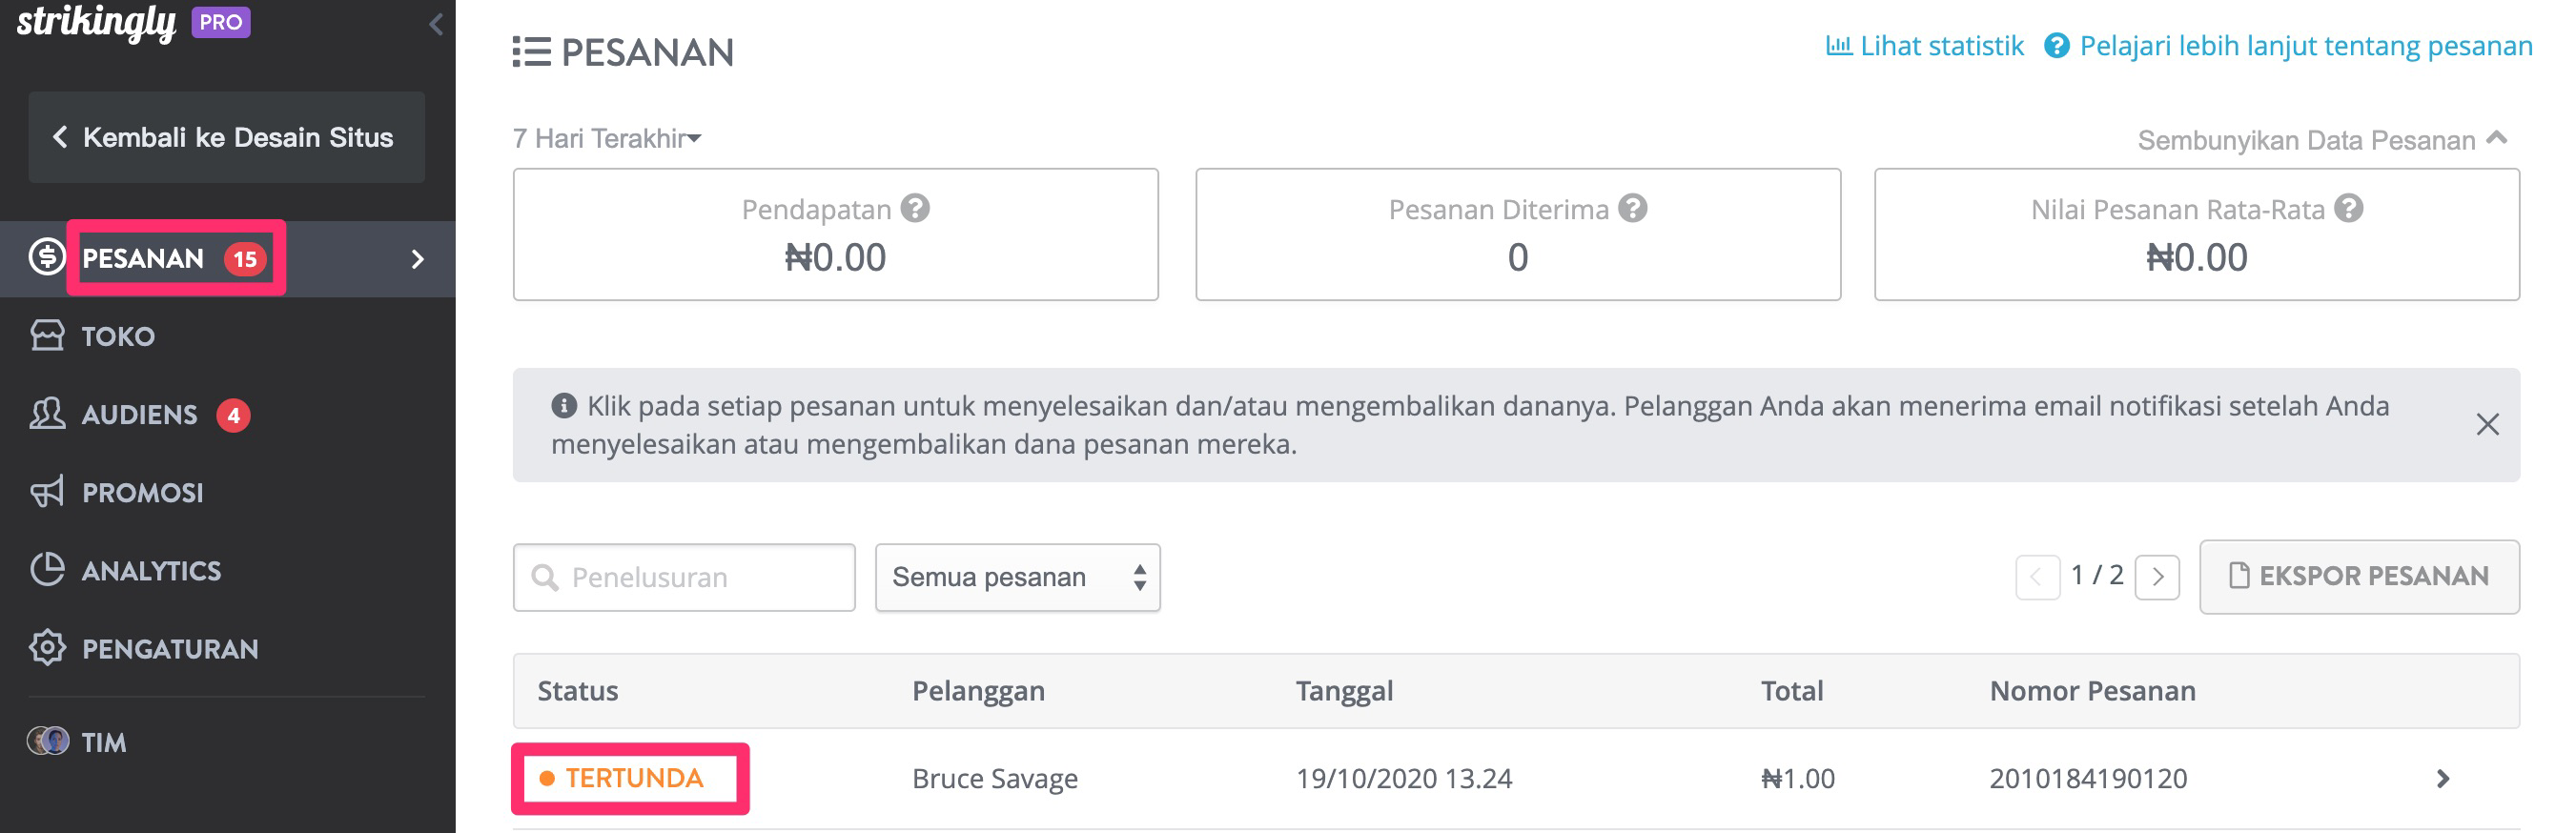The height and width of the screenshot is (833, 2576).
Task: Dismiss the info notice banner
Action: point(2487,424)
